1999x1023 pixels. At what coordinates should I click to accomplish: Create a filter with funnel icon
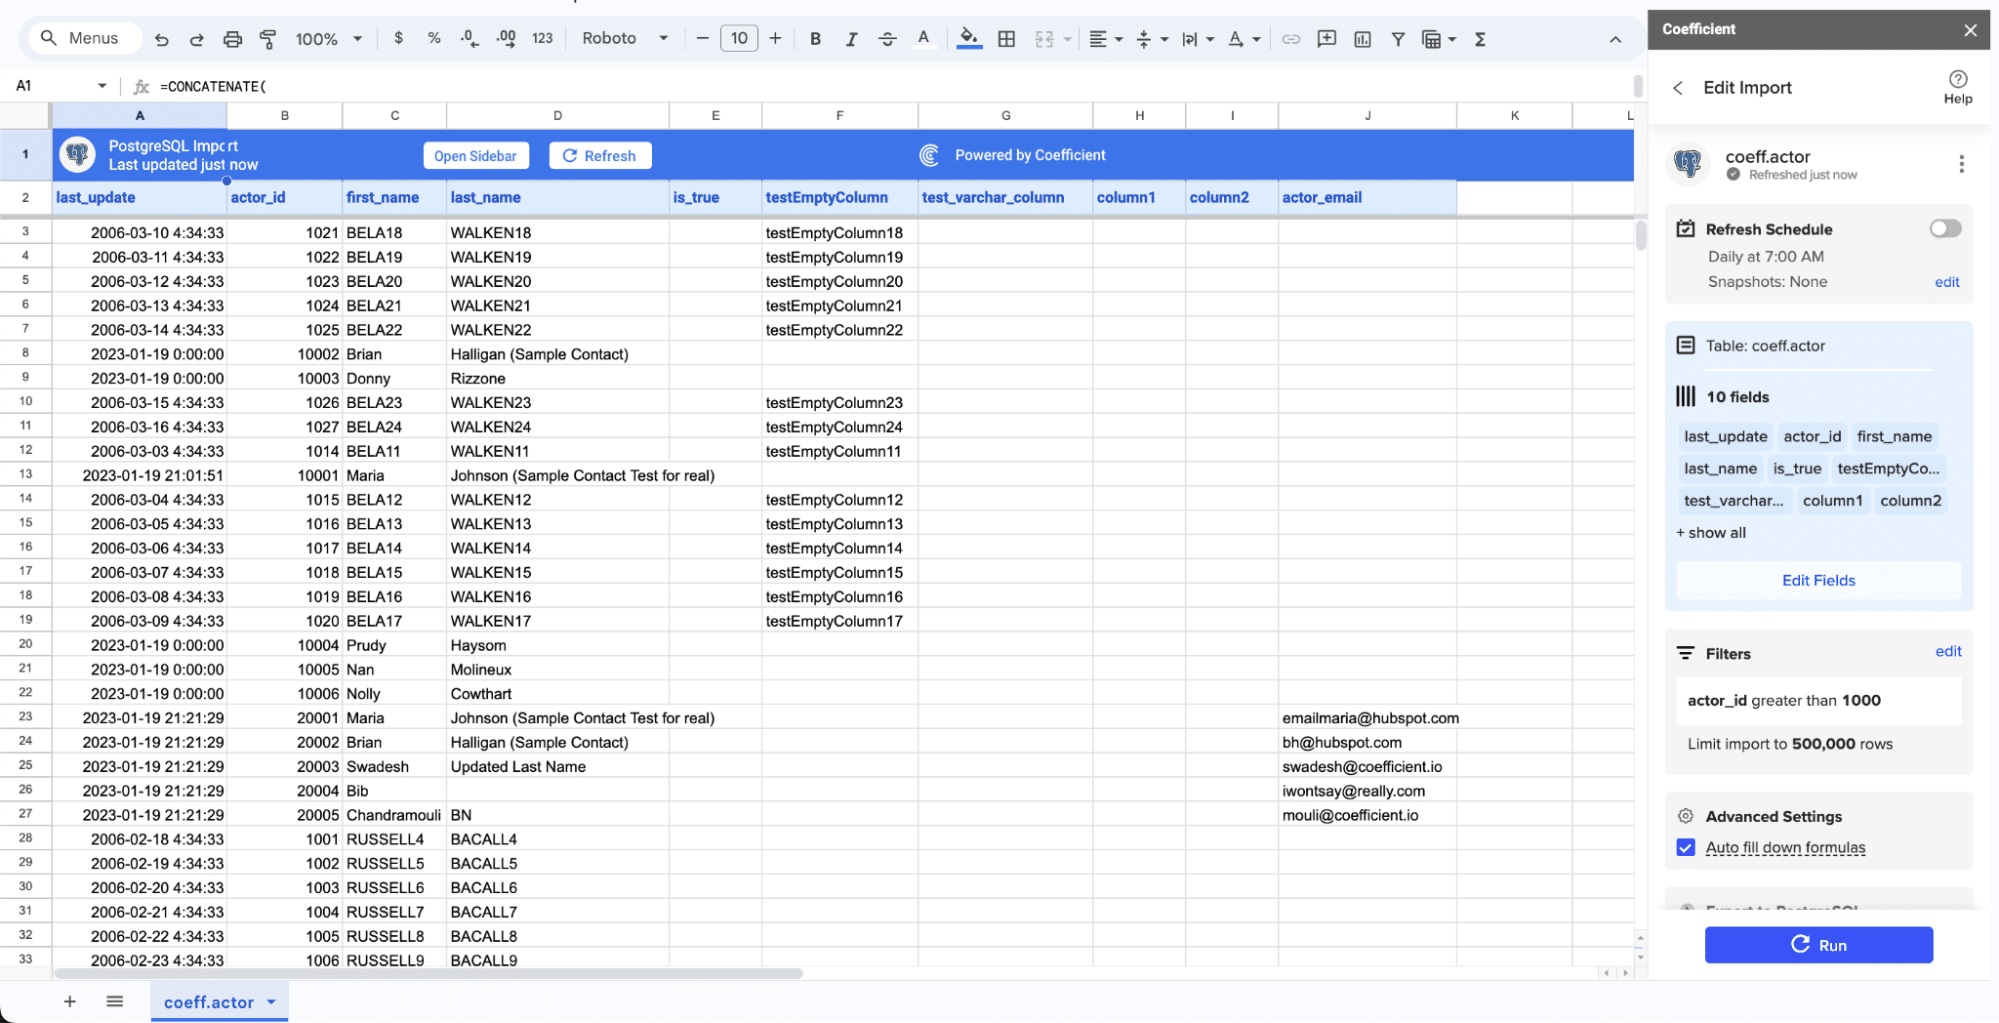[1398, 39]
